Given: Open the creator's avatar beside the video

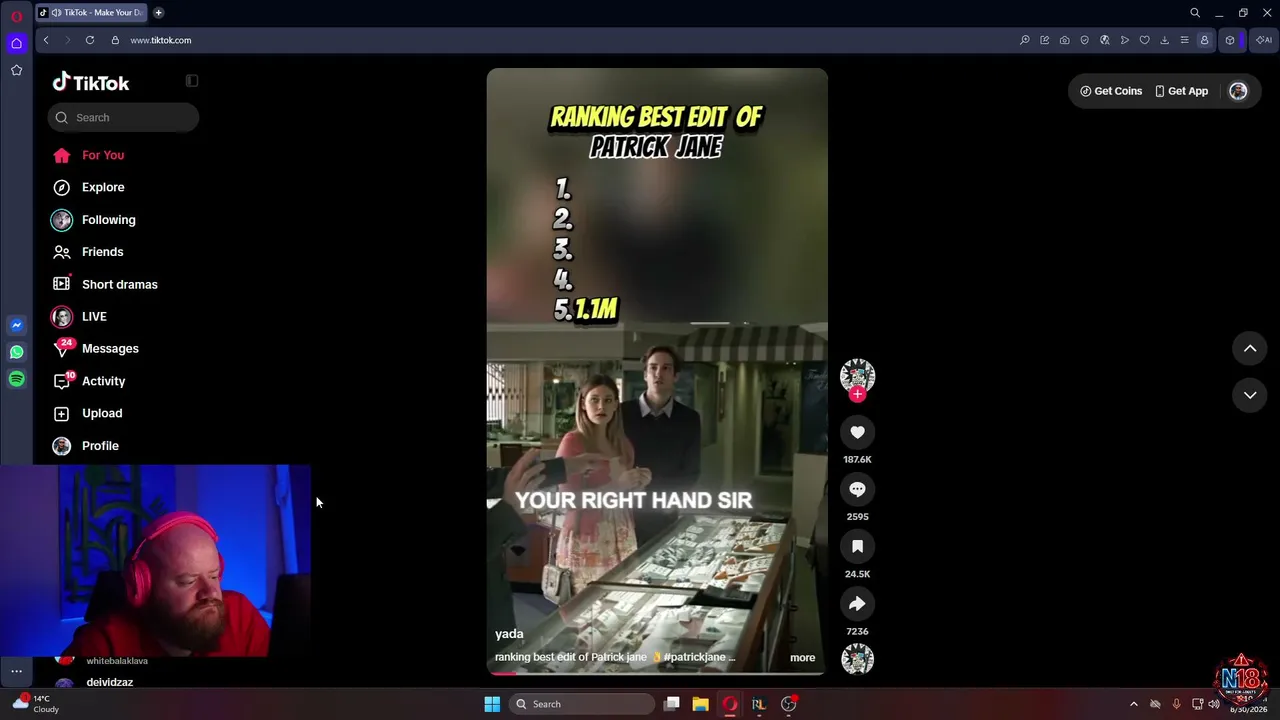Looking at the screenshot, I should click(857, 376).
